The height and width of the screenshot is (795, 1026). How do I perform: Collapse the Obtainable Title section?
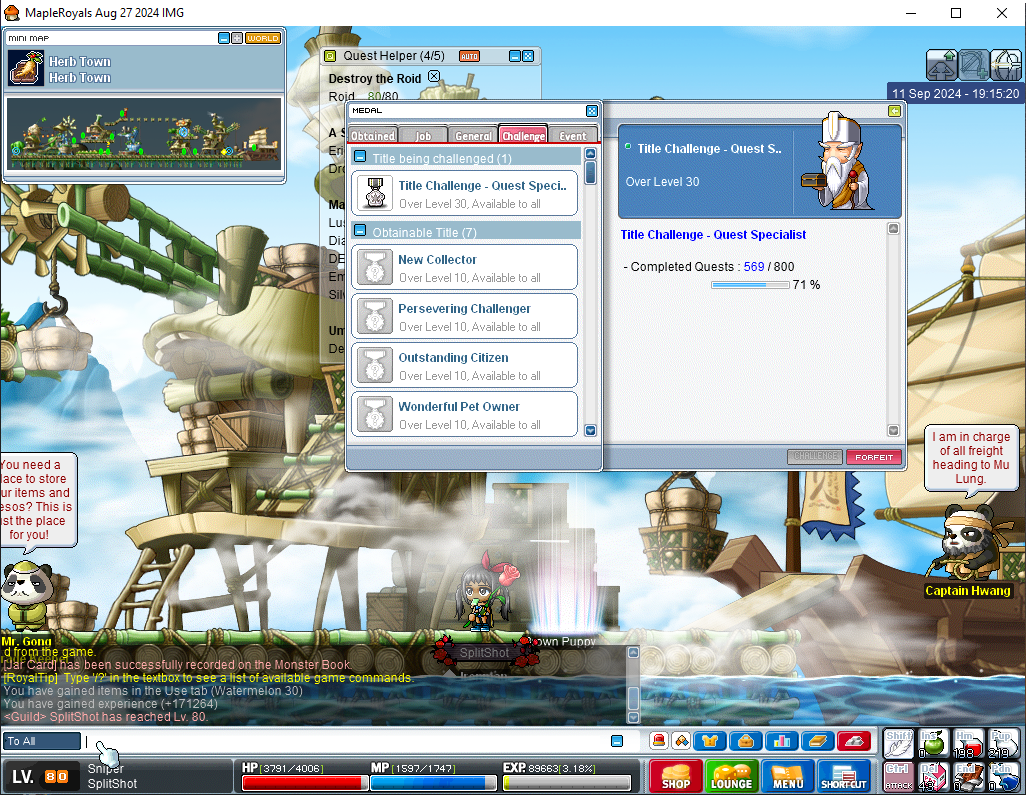coord(360,231)
